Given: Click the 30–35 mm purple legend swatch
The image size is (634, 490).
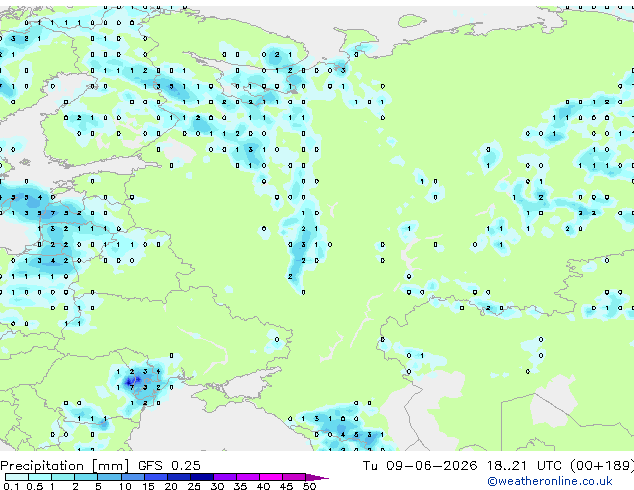Looking at the screenshot, I should pos(224,477).
